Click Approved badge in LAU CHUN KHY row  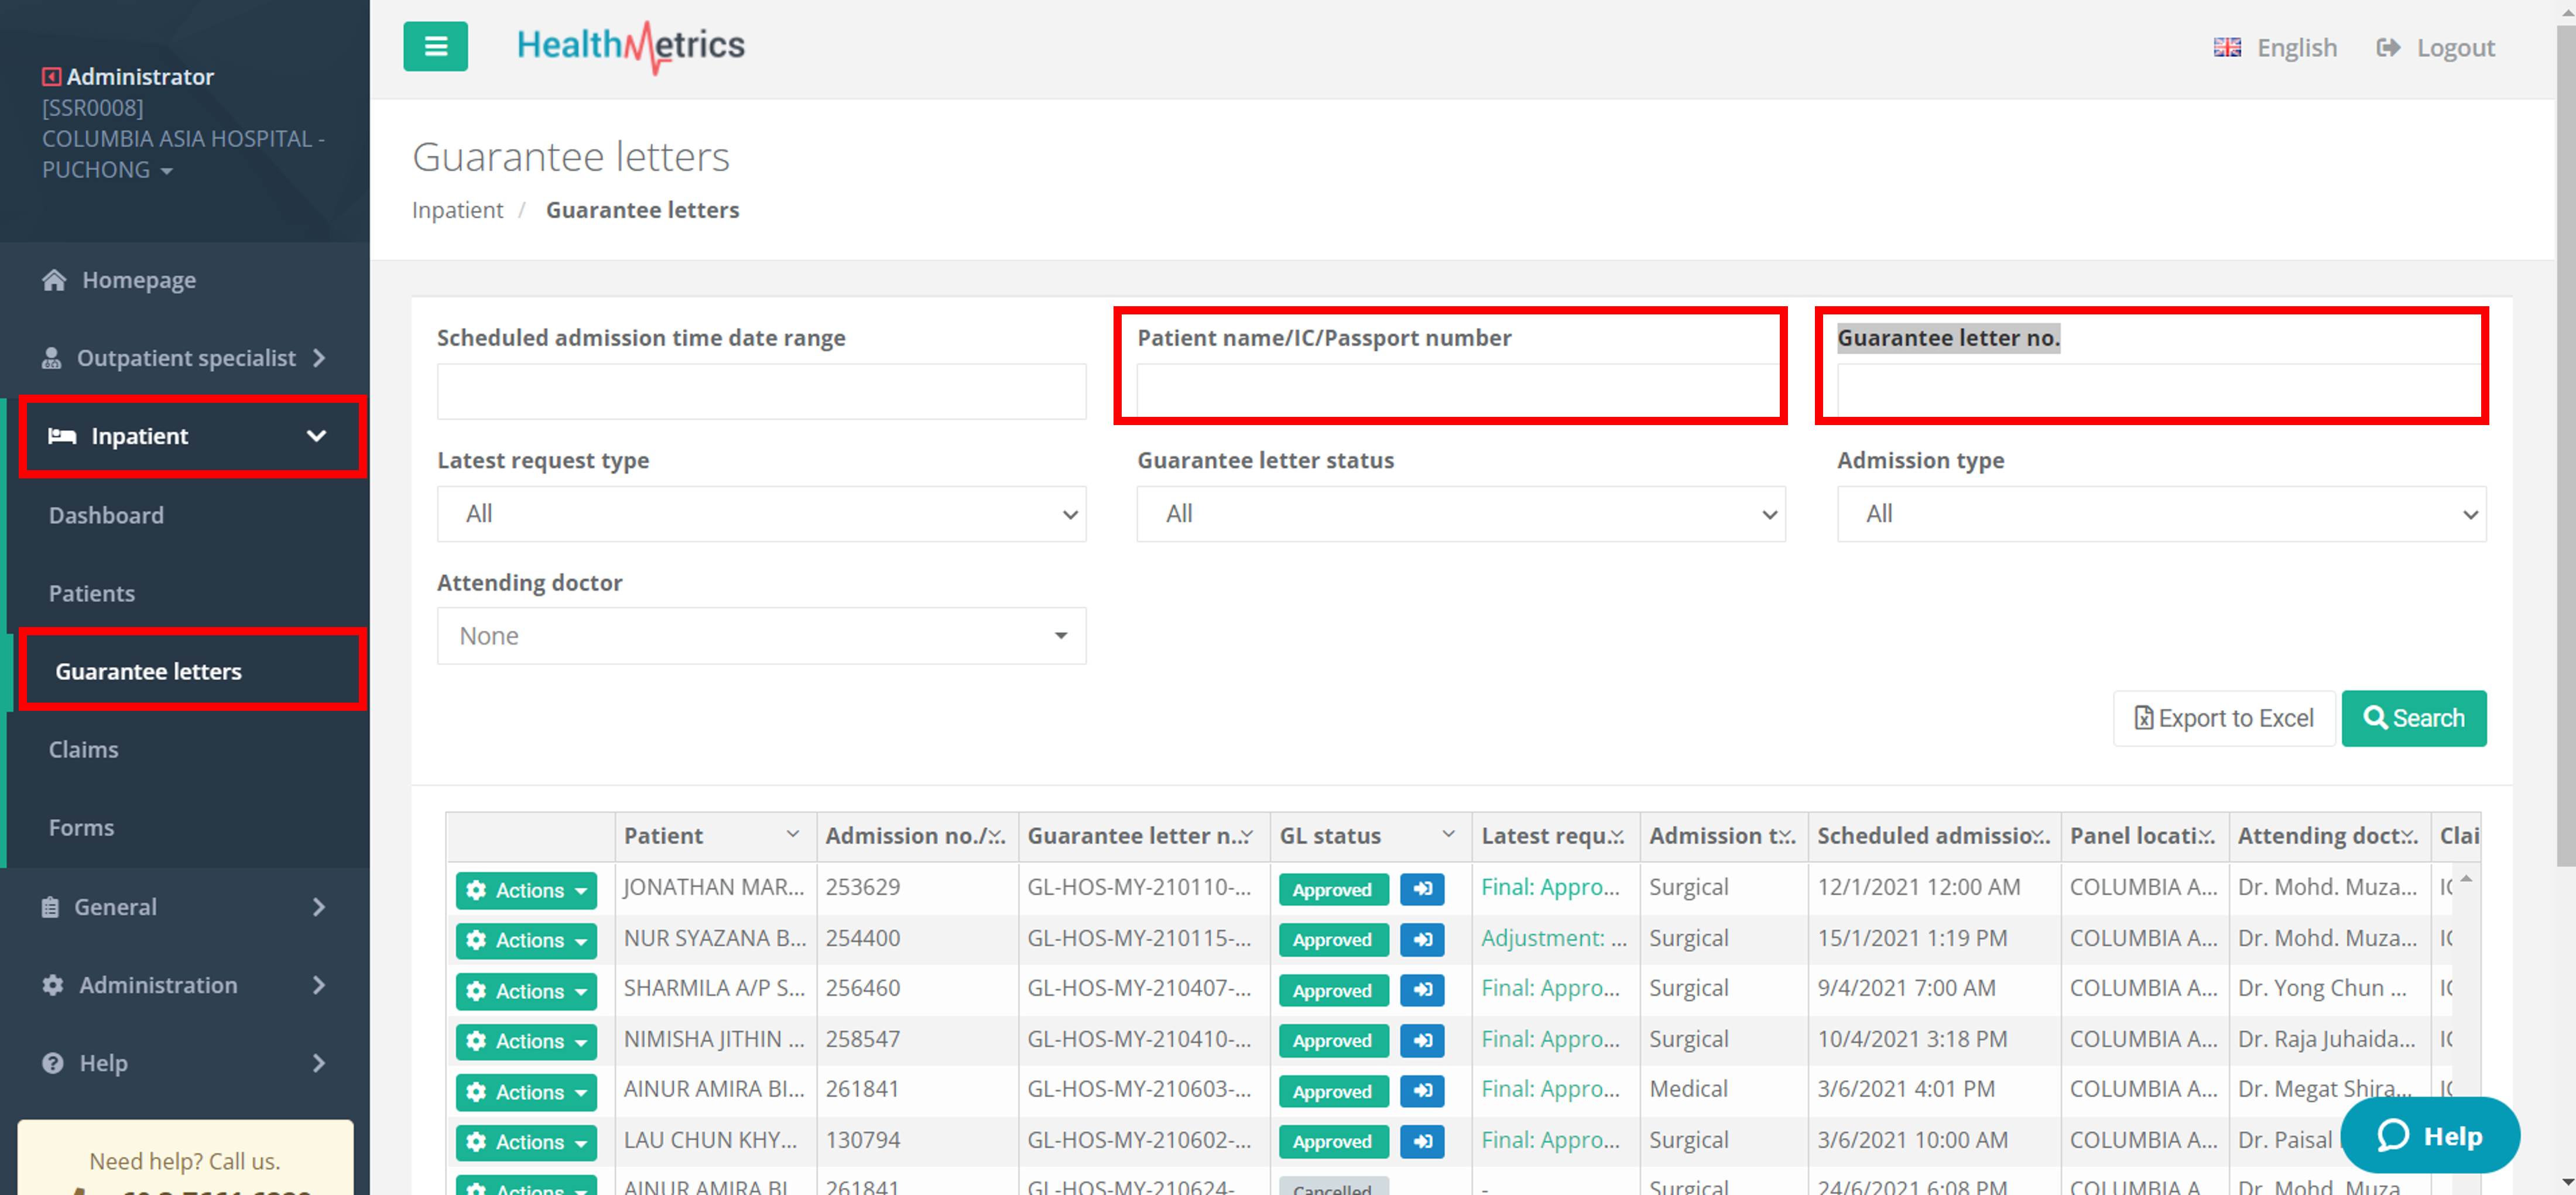[x=1332, y=1142]
